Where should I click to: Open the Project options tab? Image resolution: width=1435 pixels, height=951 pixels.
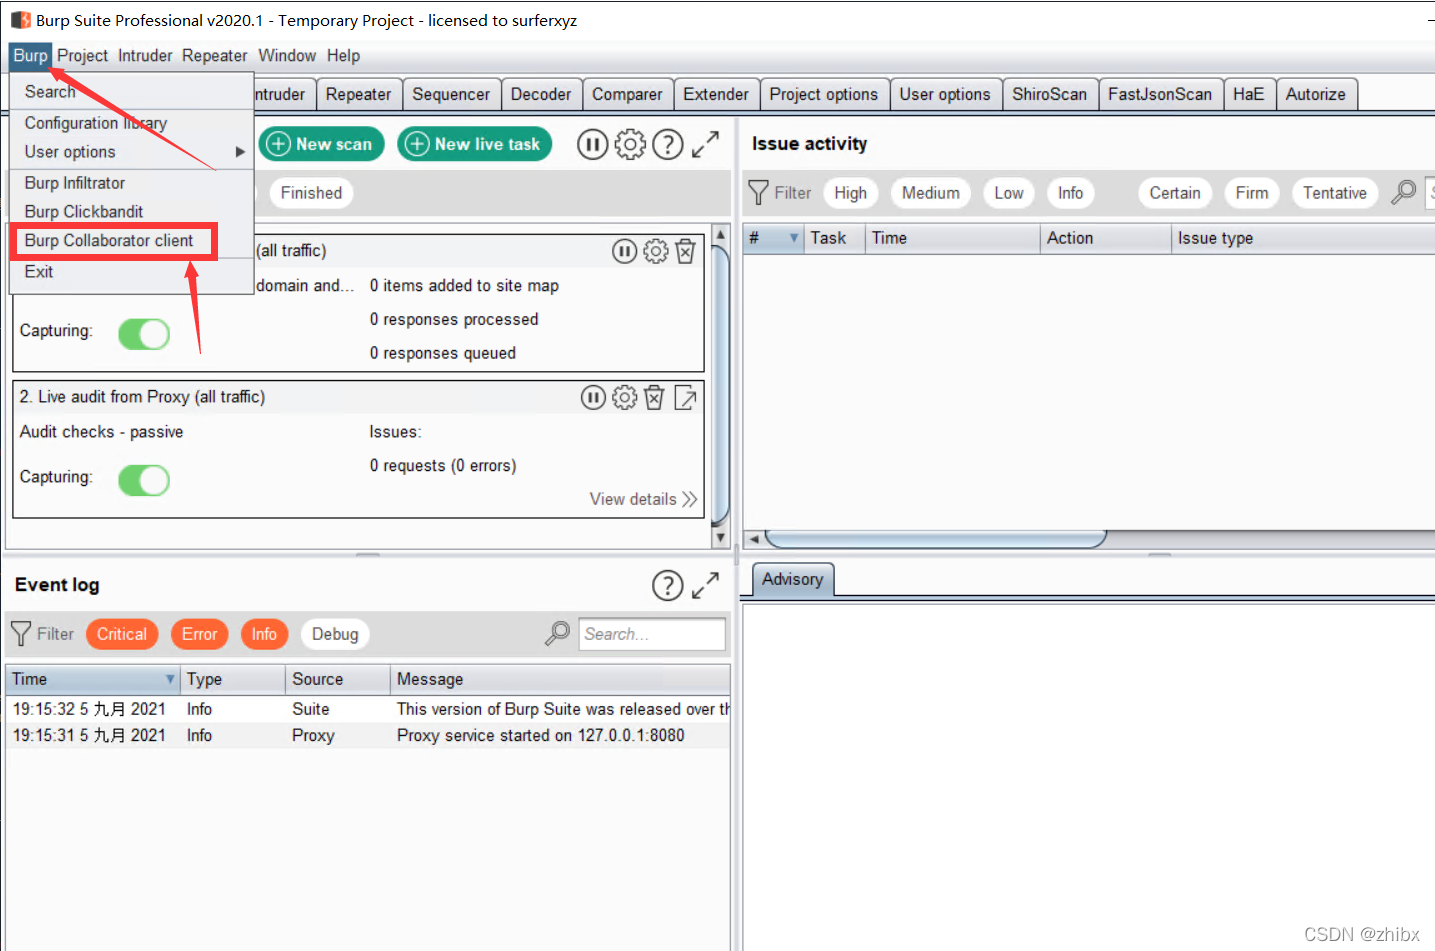pos(824,94)
